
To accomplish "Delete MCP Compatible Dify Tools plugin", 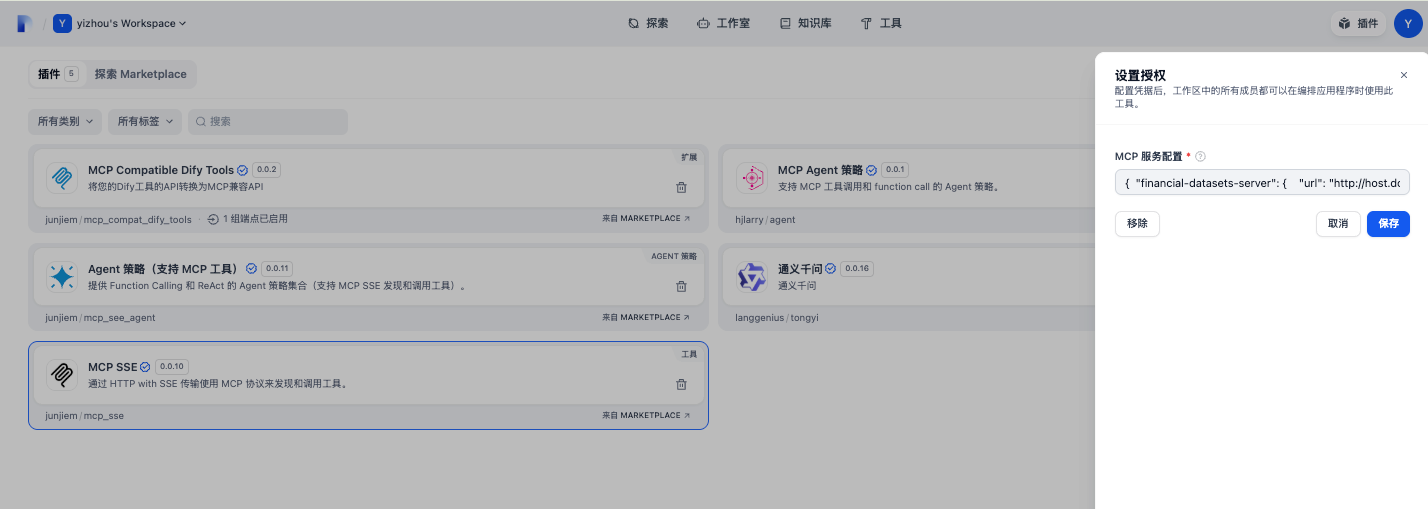I will pyautogui.click(x=681, y=187).
